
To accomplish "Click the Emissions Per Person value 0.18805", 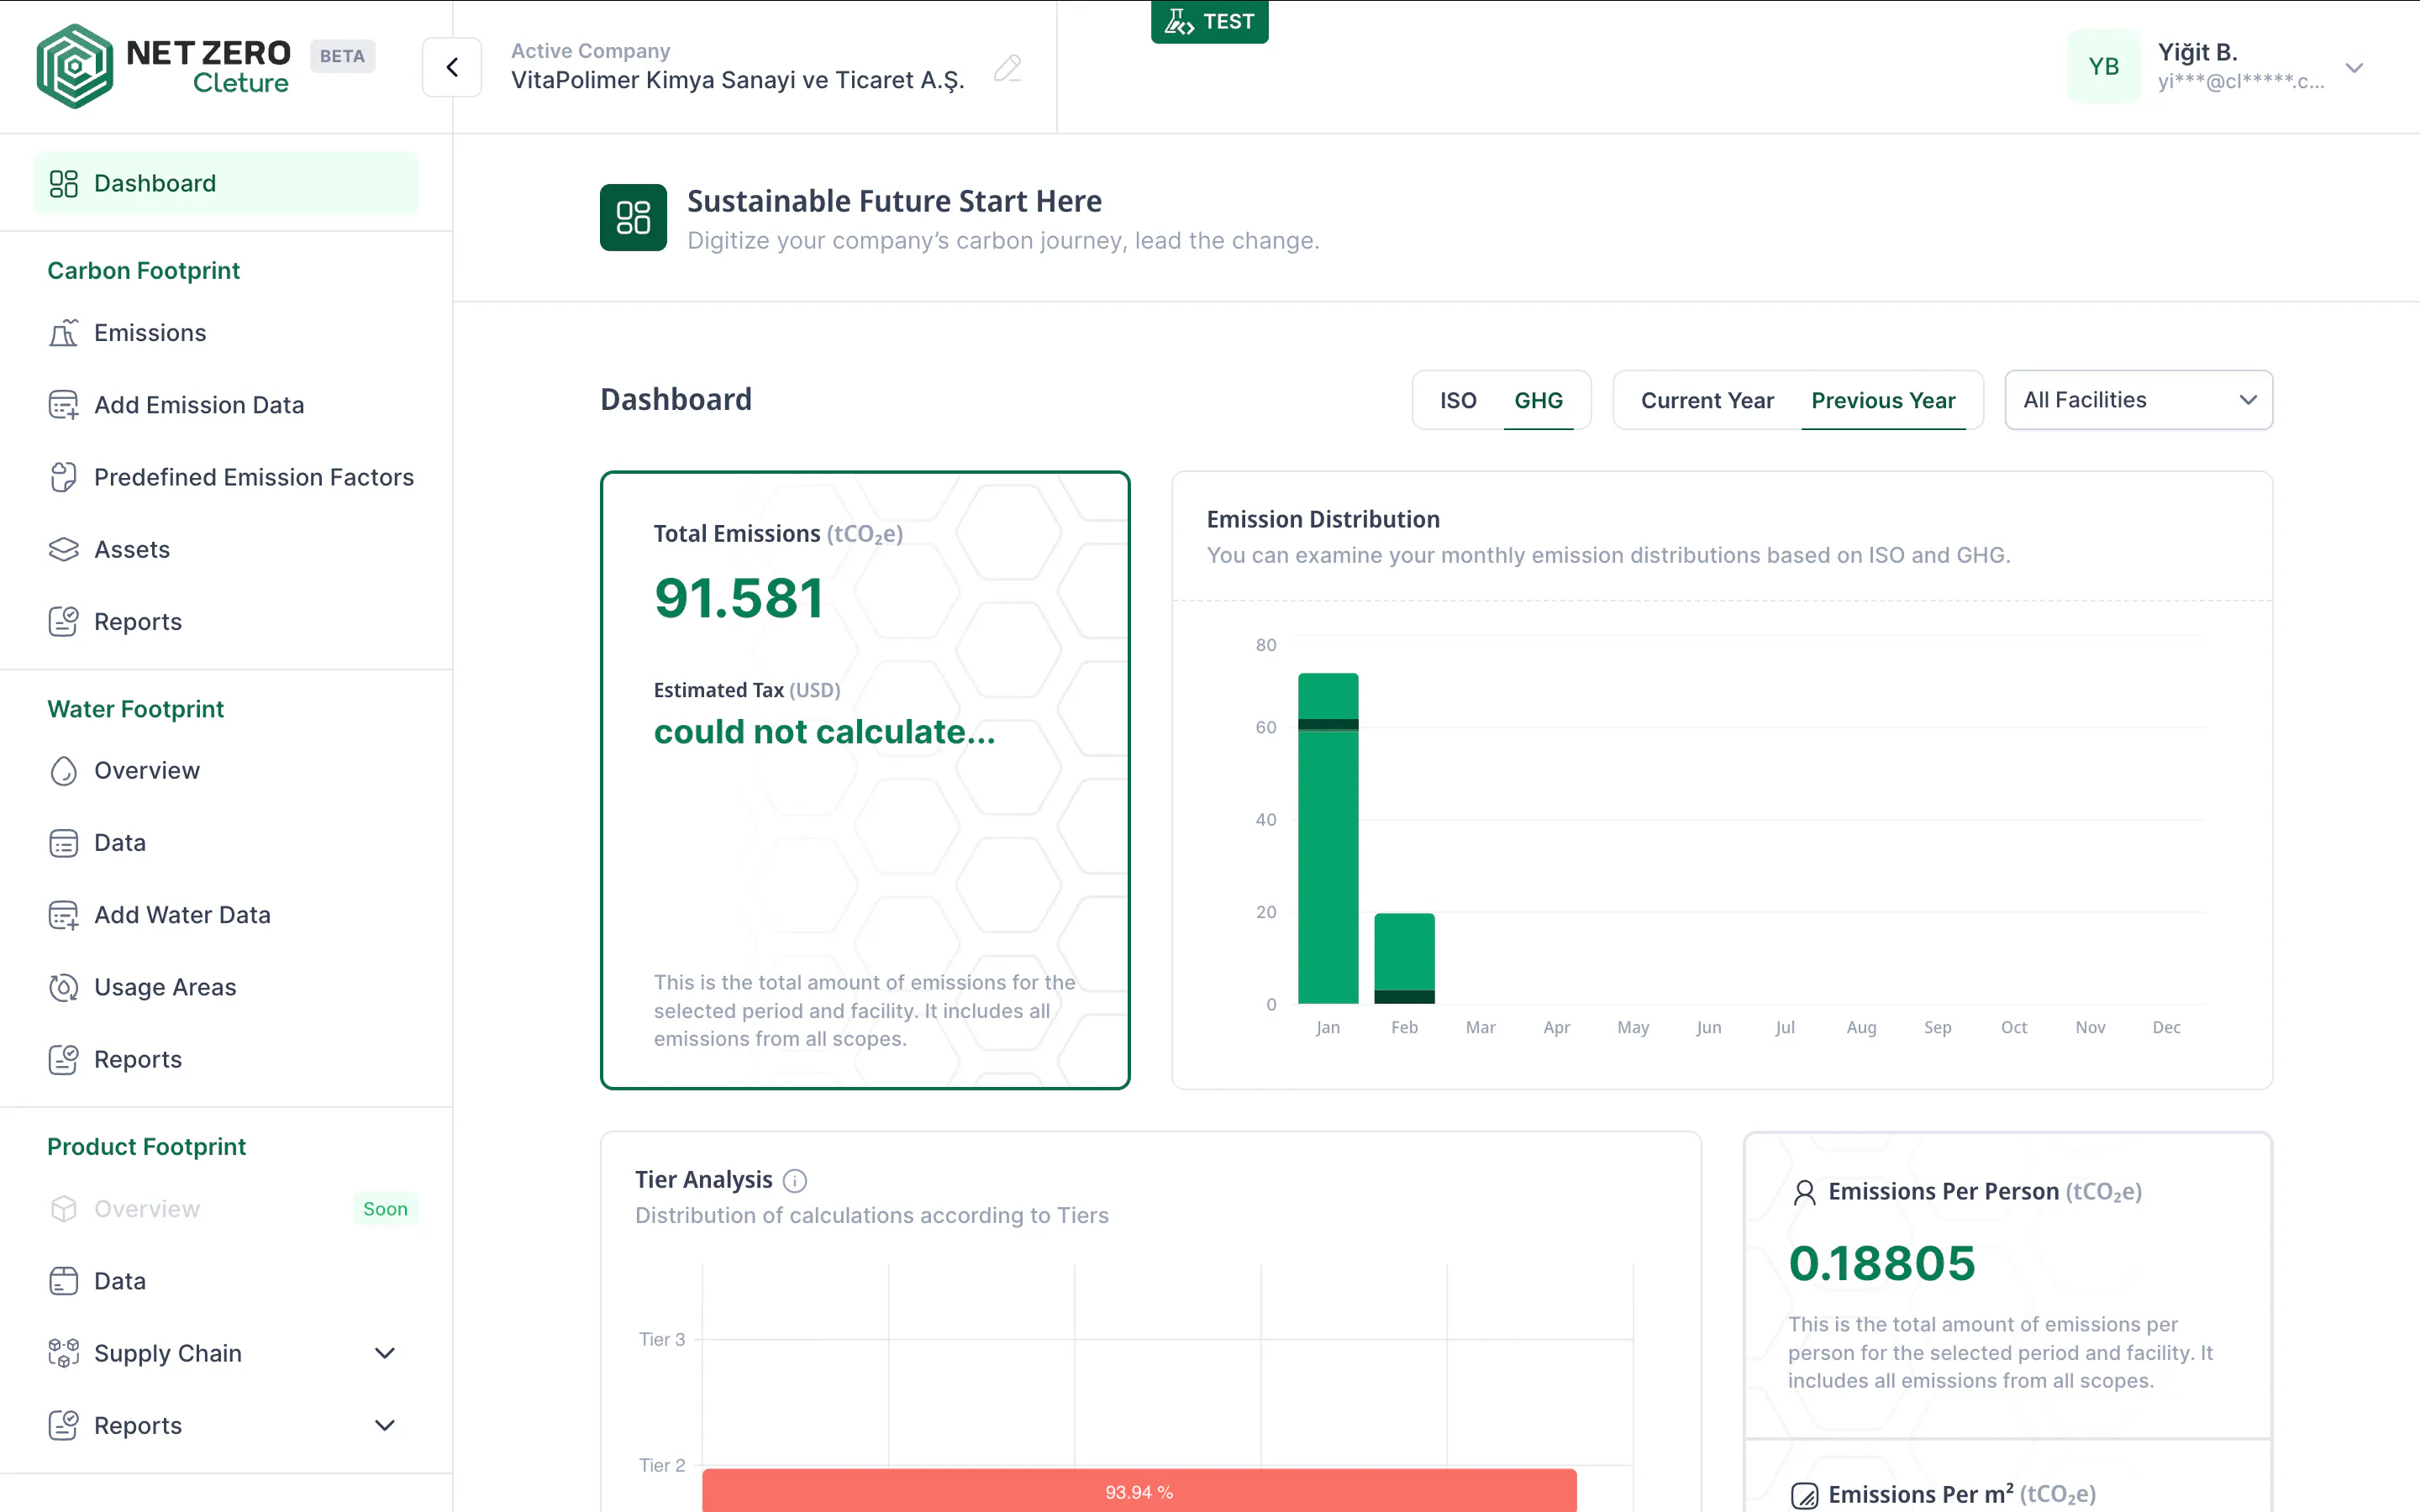I will click(1882, 1263).
